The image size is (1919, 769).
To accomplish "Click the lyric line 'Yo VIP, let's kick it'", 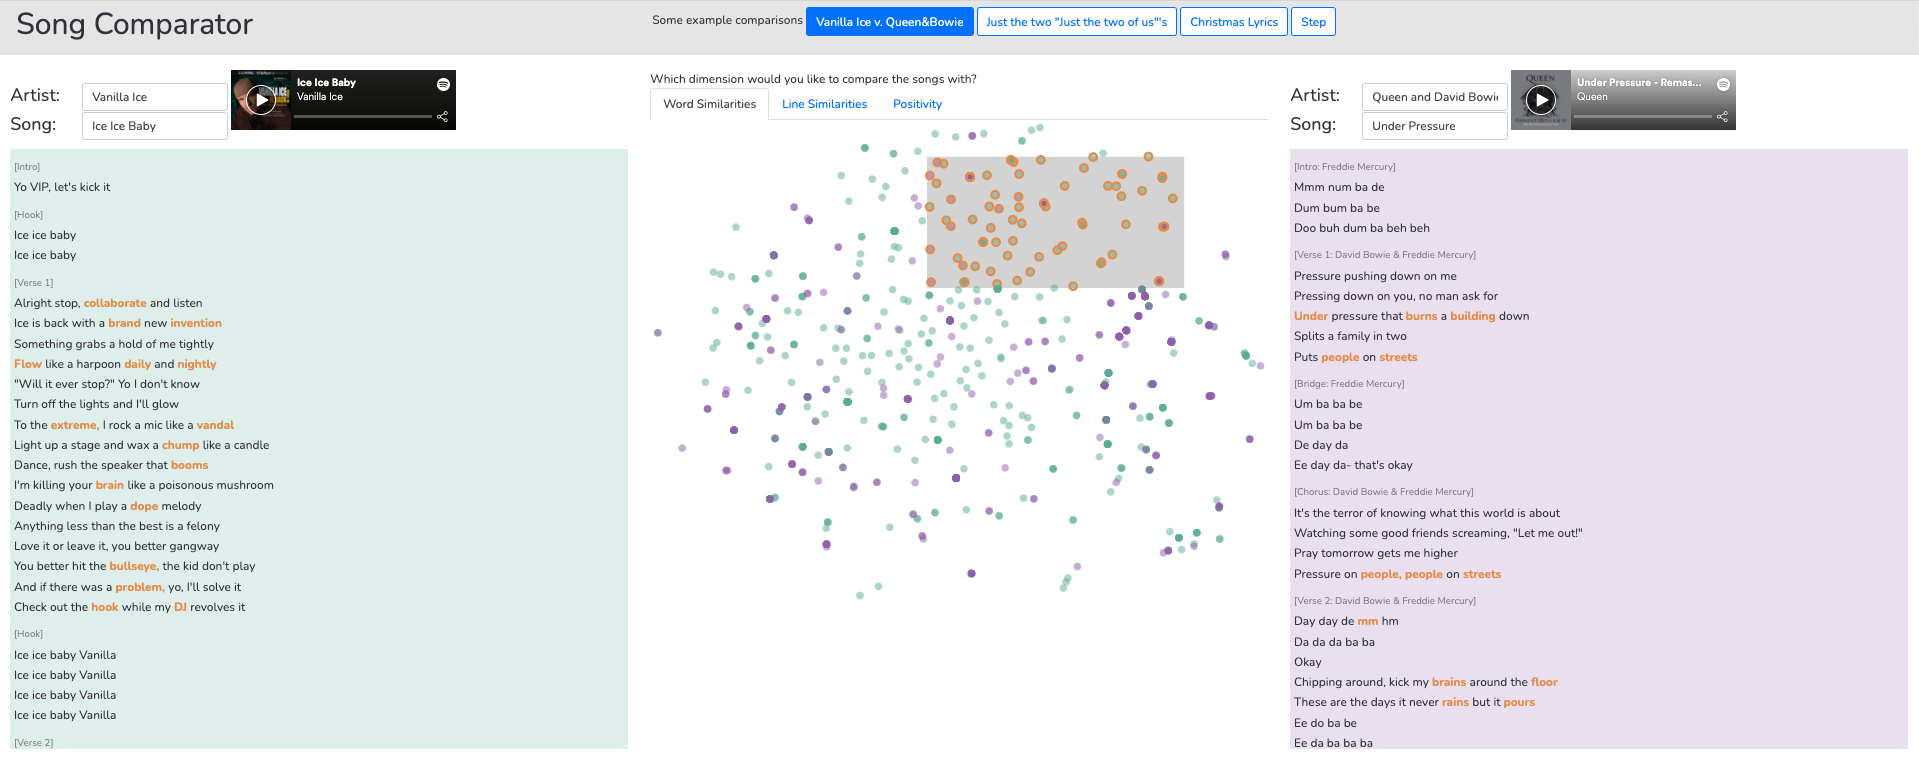I will (x=62, y=187).
